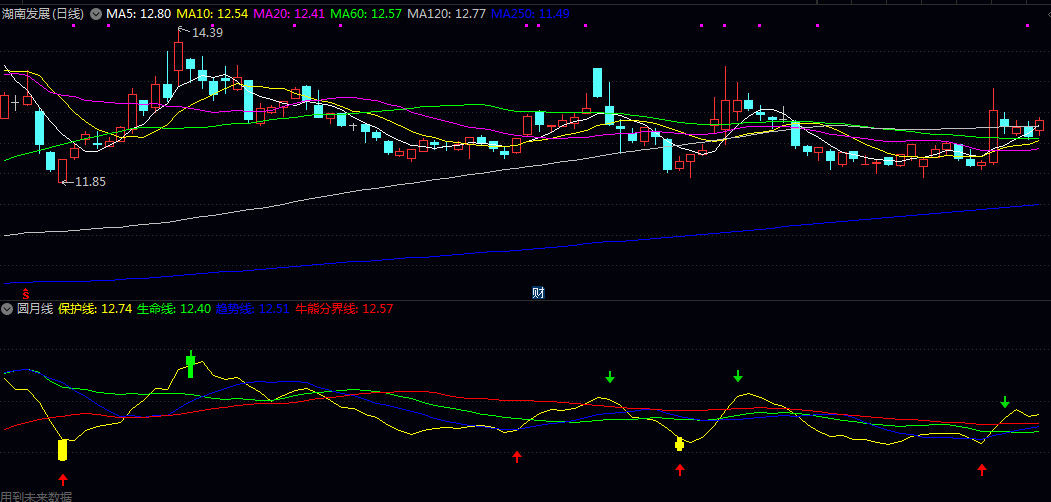The height and width of the screenshot is (502, 1051).
Task: Click the 湖南发展(日线) chart title
Action: click(44, 14)
